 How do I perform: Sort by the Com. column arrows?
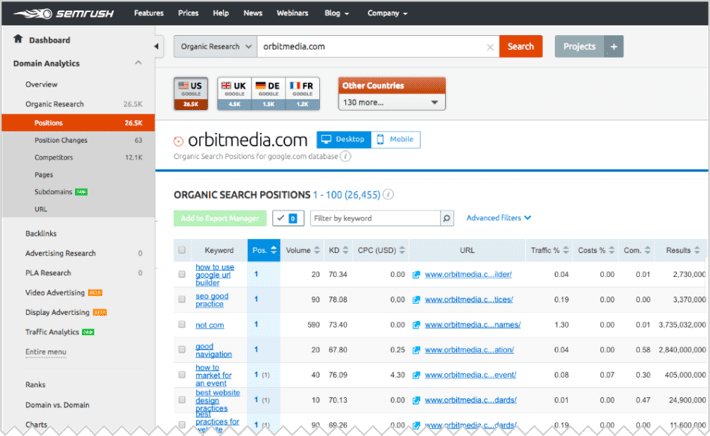(x=648, y=250)
